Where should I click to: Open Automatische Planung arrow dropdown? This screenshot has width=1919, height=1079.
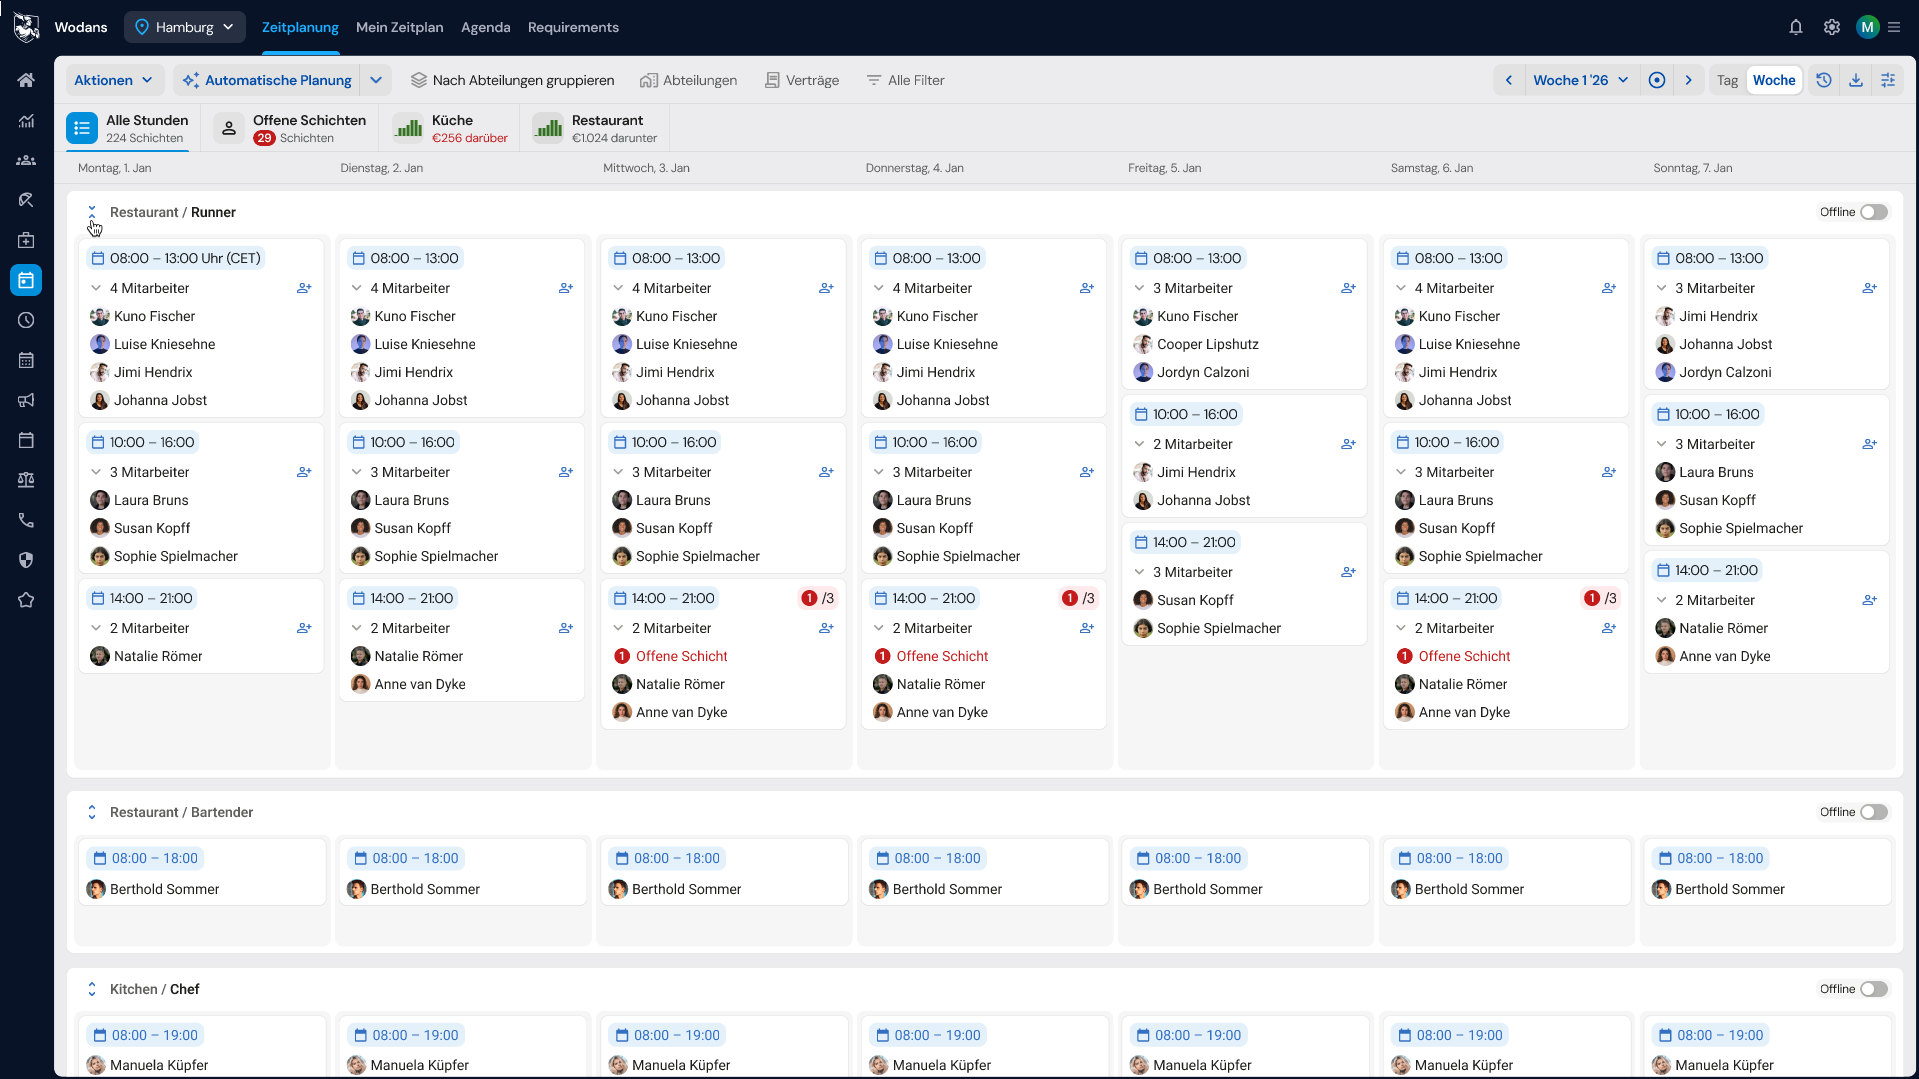tap(376, 80)
